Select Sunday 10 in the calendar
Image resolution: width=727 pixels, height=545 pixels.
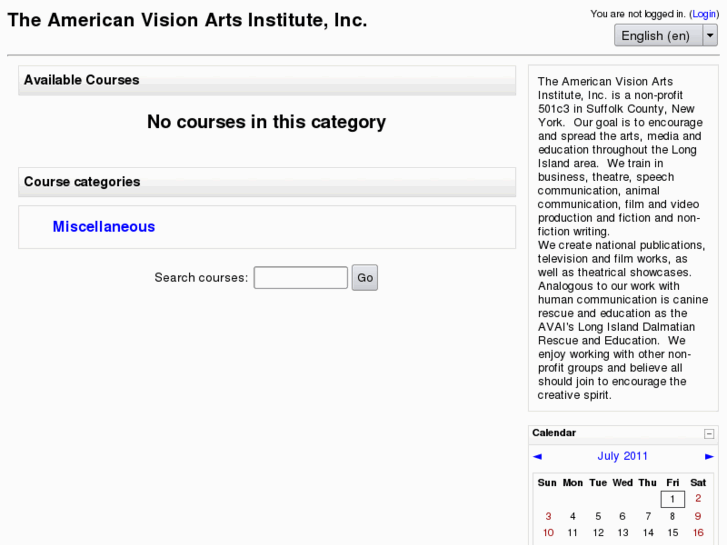click(548, 533)
